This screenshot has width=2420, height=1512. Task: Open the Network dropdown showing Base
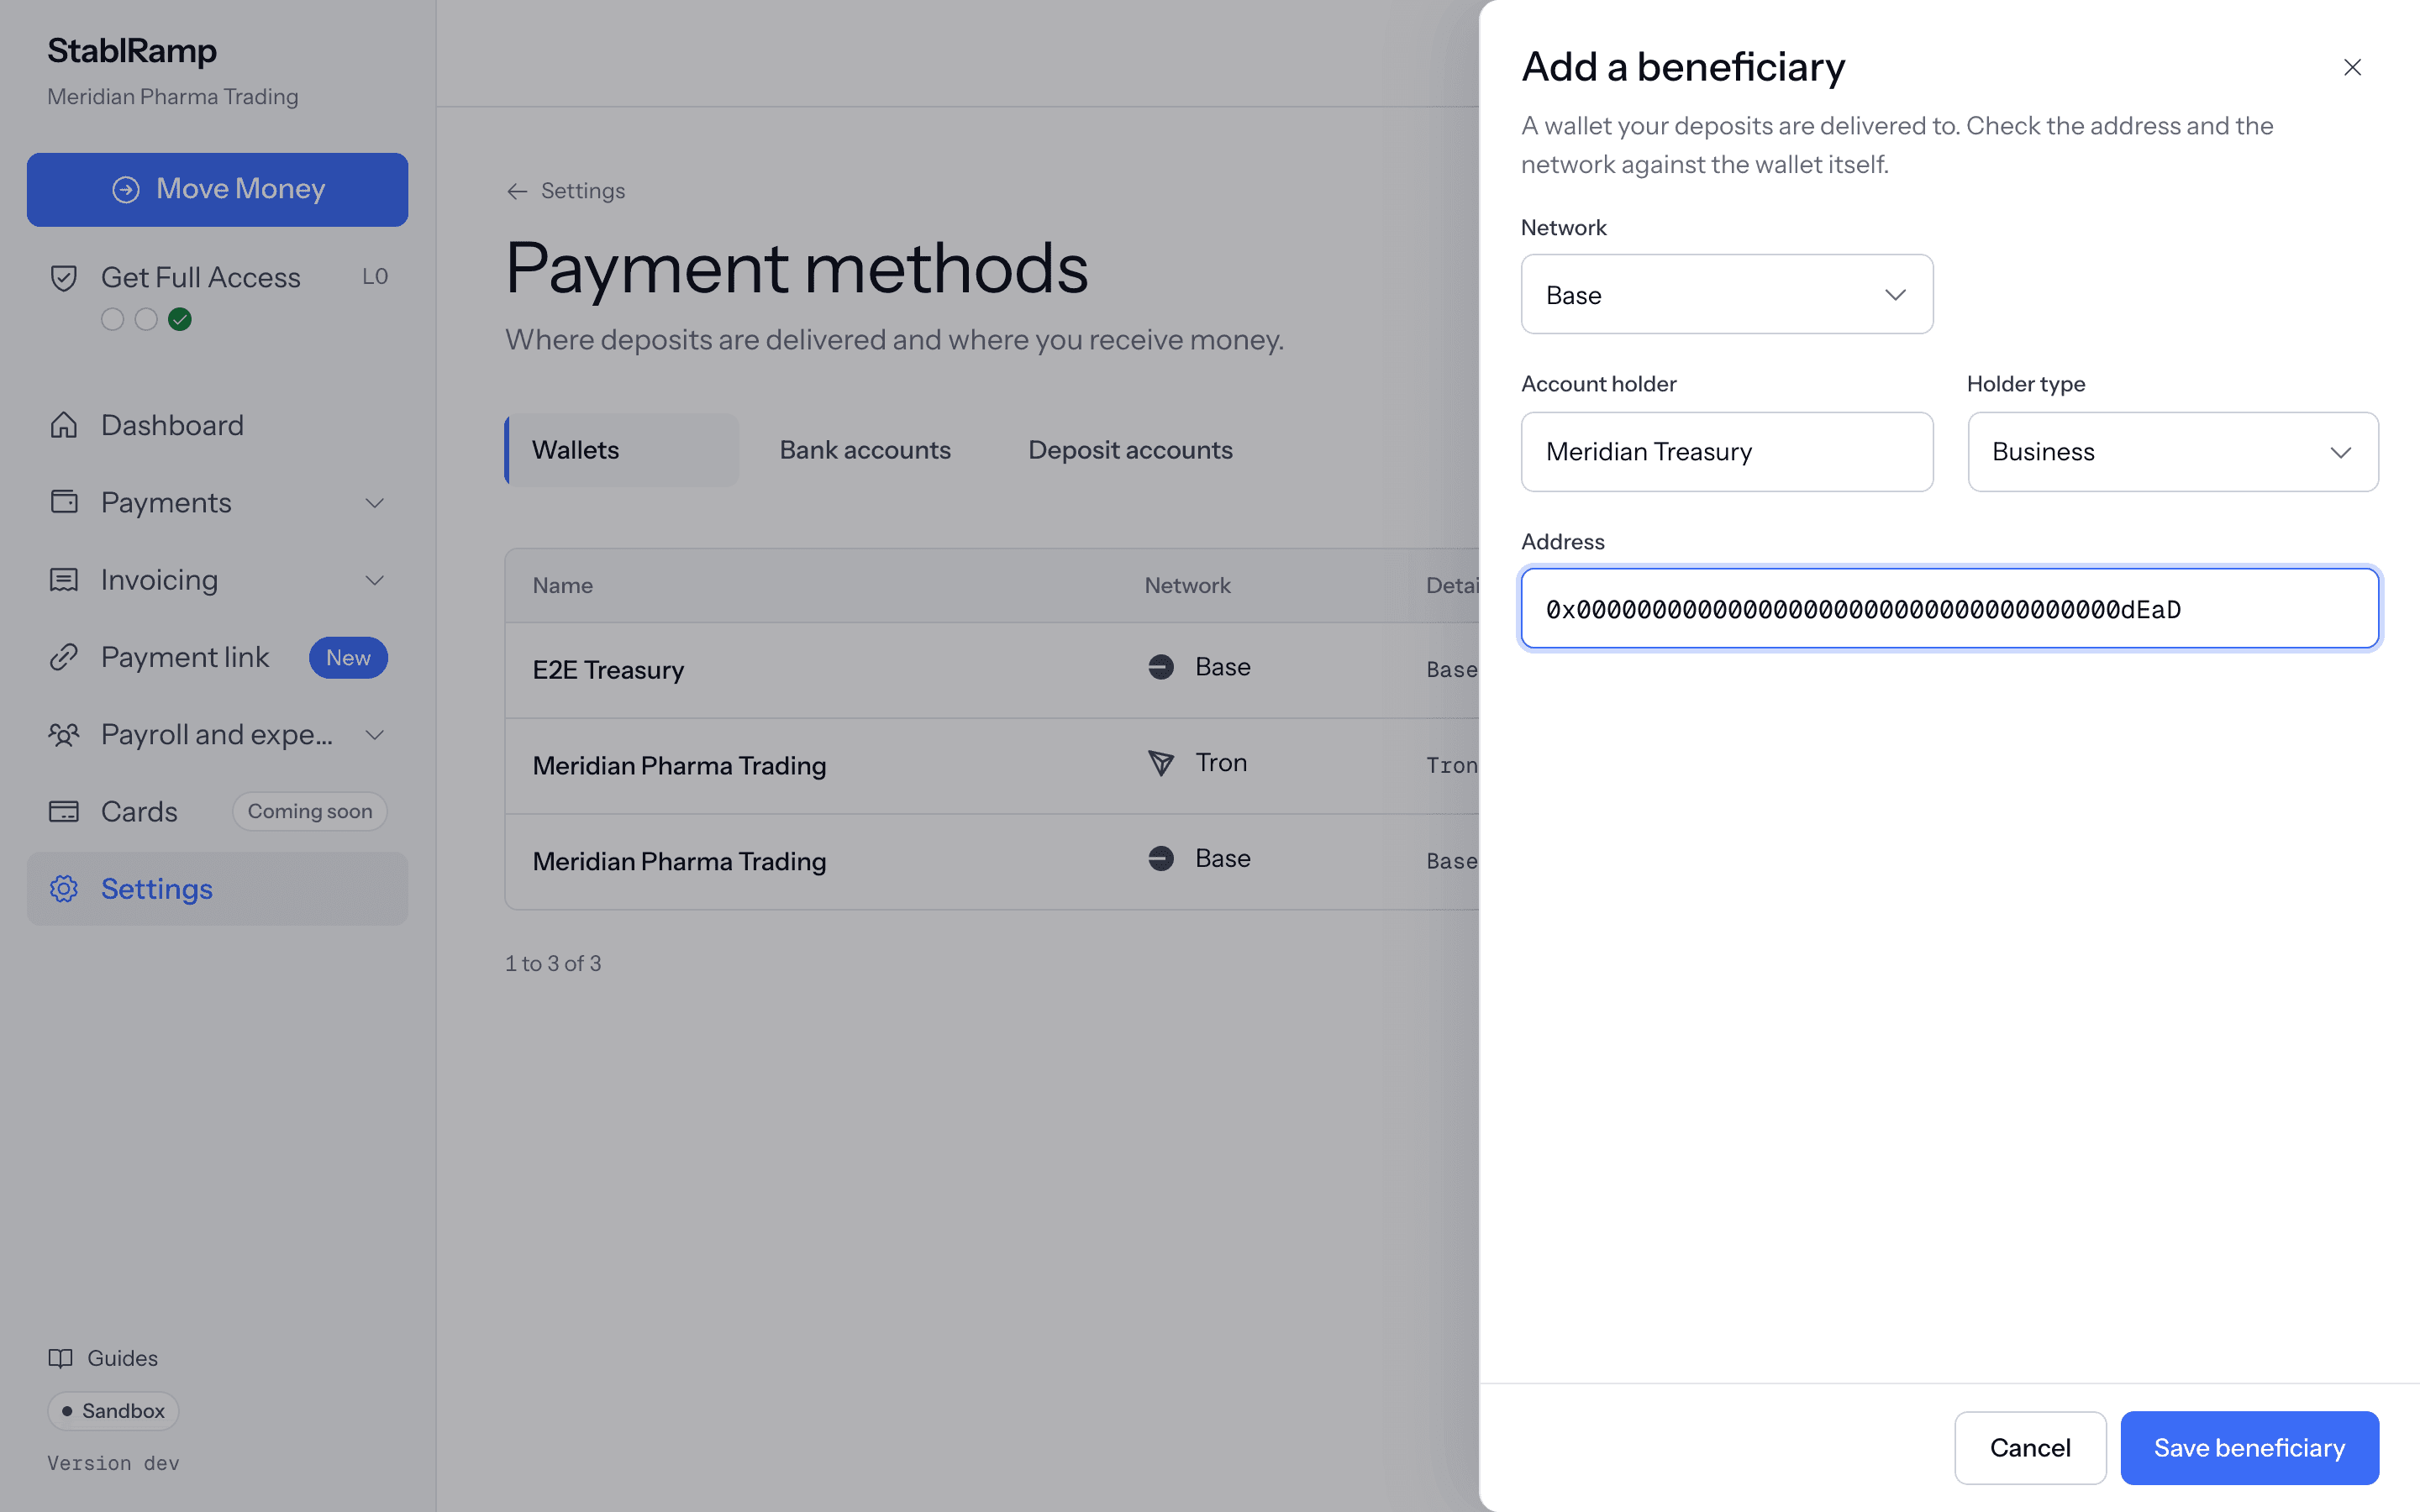click(x=1727, y=294)
